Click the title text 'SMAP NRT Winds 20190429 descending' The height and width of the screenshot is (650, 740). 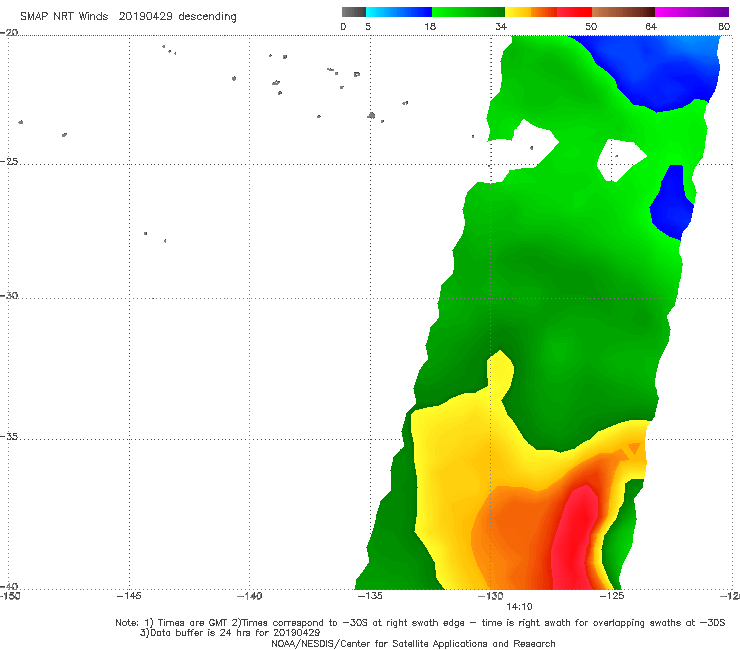[x=128, y=16]
